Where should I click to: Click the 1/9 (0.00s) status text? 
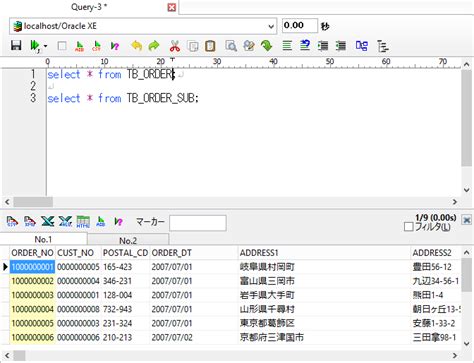click(436, 217)
